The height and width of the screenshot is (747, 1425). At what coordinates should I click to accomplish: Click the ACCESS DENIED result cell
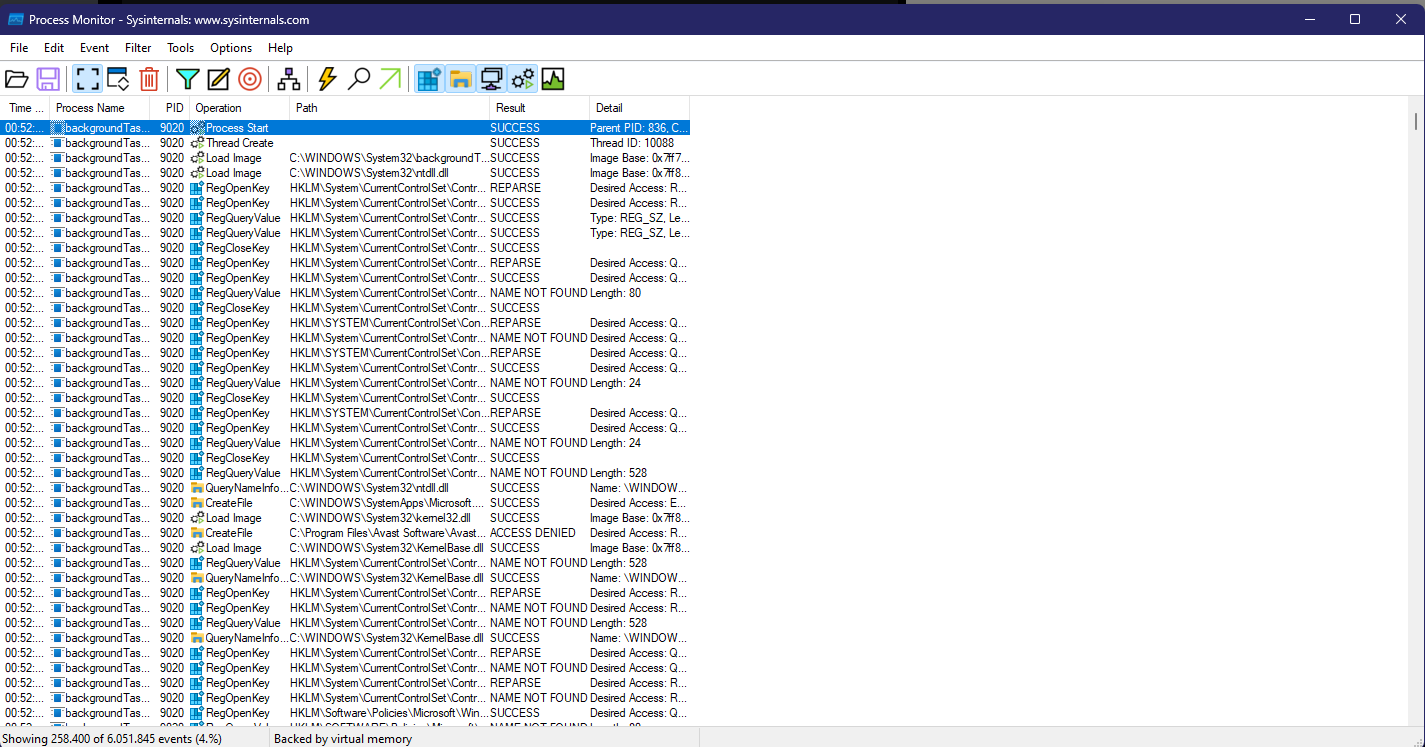[533, 533]
